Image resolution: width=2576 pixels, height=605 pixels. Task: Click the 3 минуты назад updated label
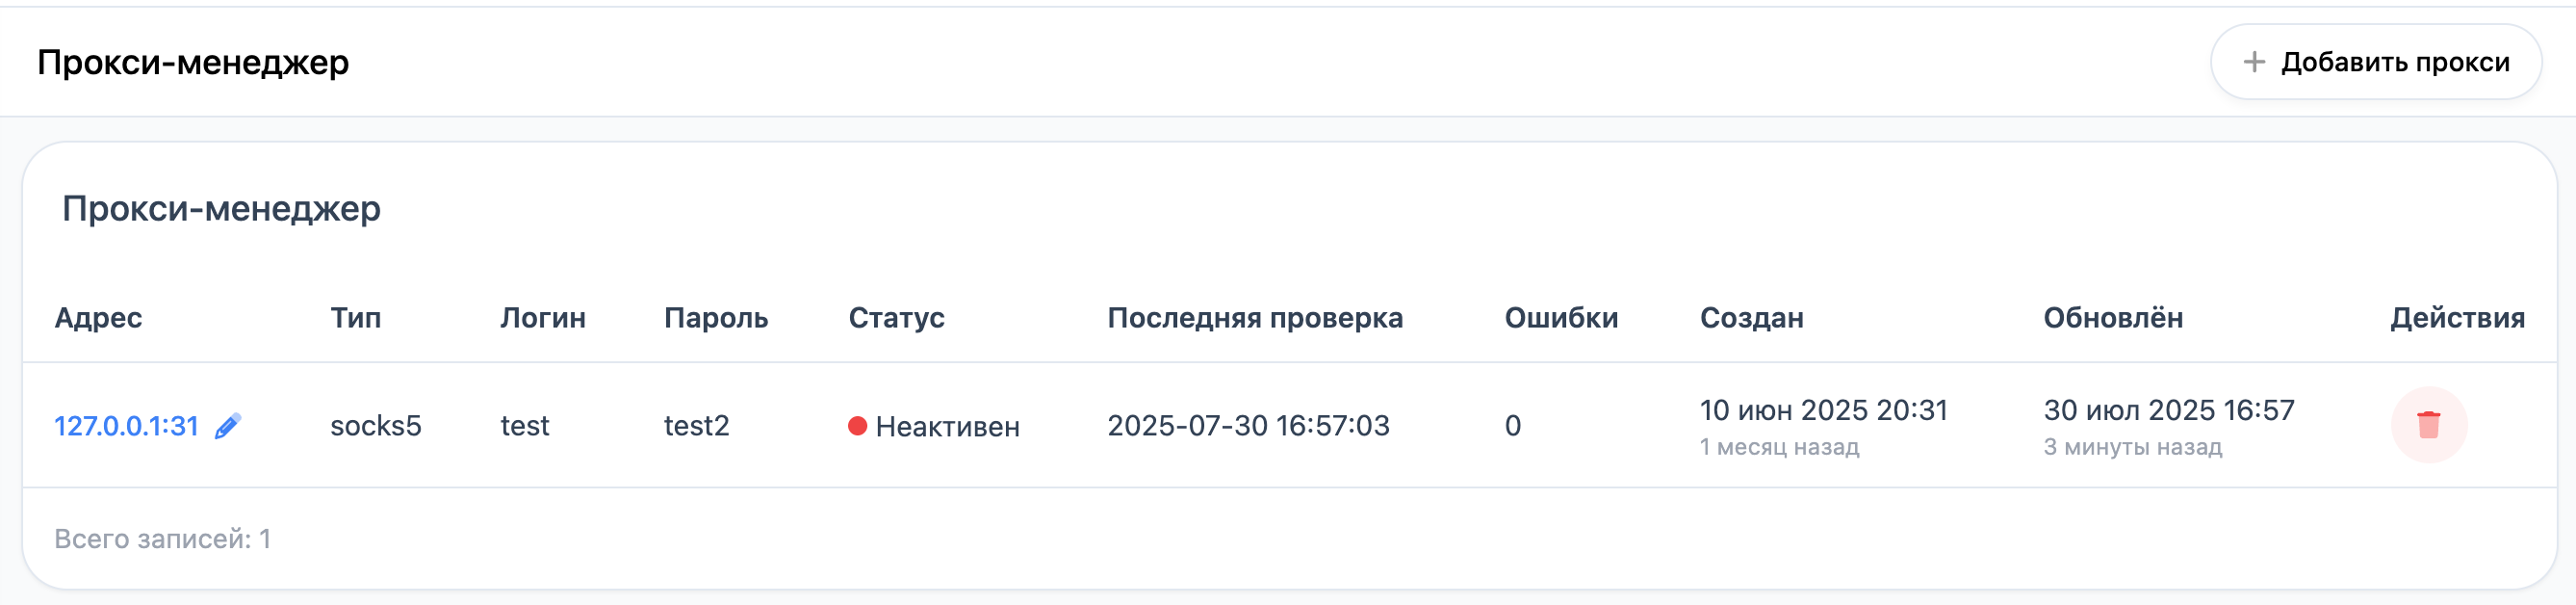(2132, 447)
